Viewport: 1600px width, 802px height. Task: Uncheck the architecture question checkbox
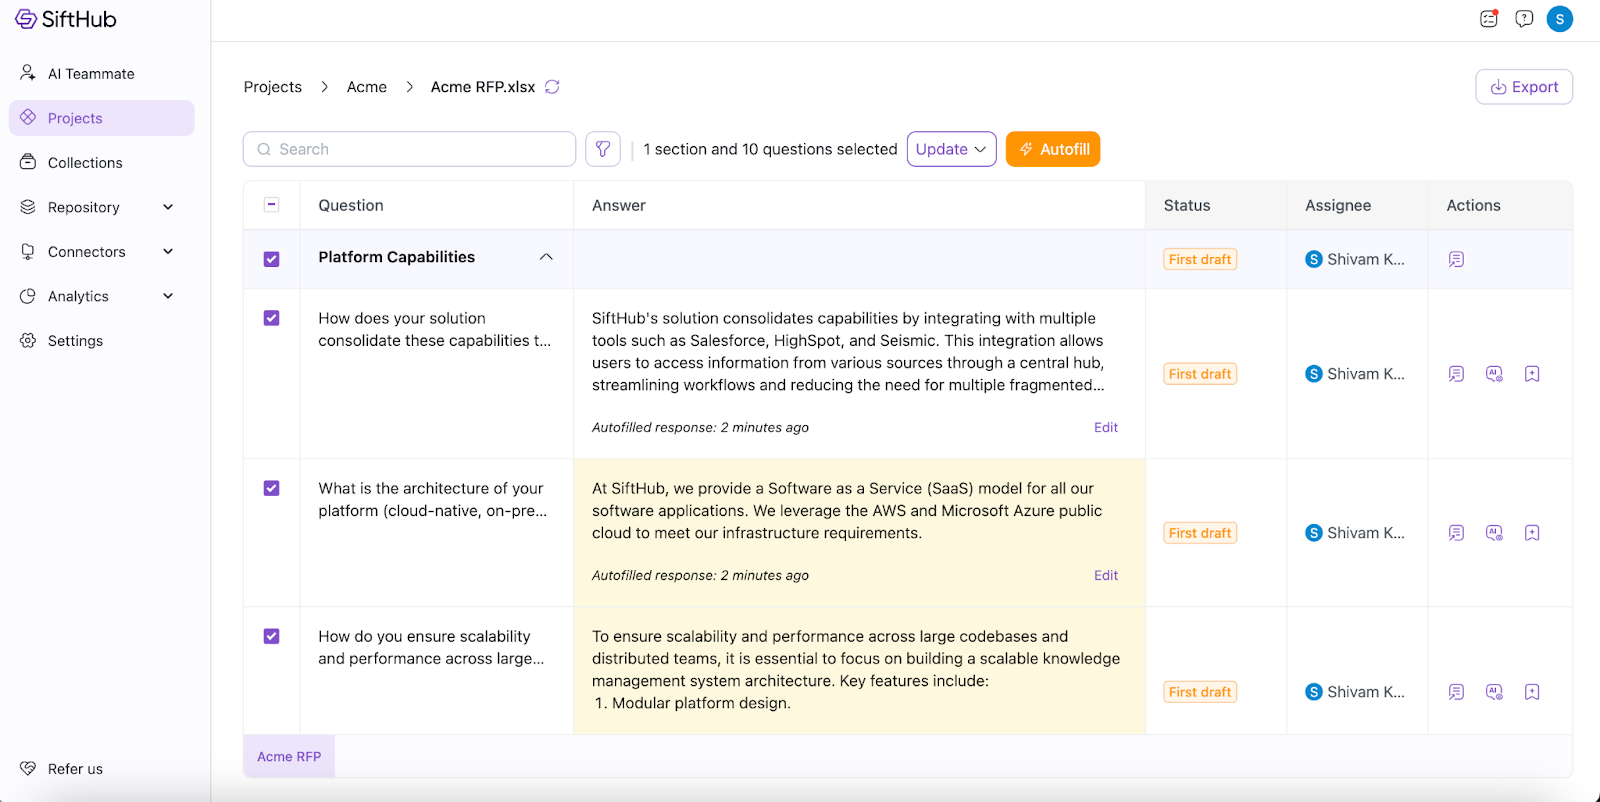(271, 488)
